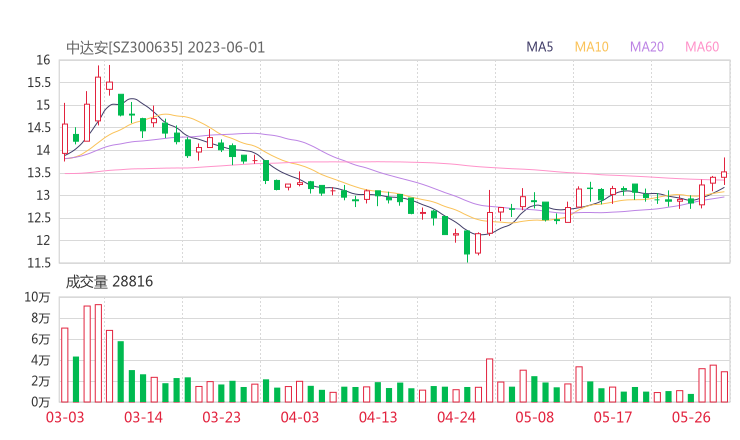Click the MA5 legend label

click(x=539, y=47)
